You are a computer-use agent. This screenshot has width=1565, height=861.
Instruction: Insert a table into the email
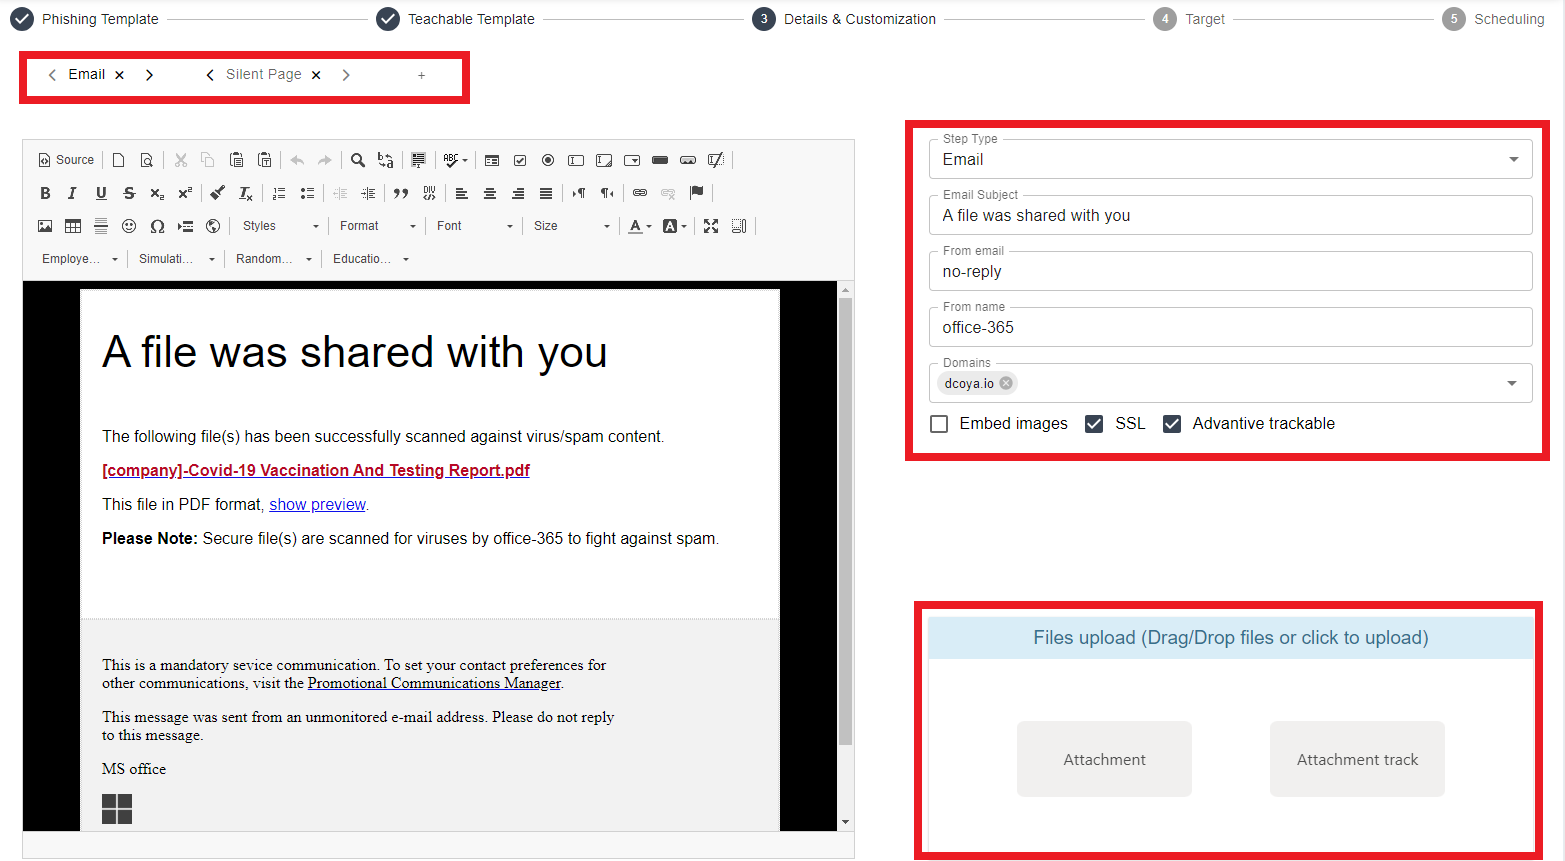tap(73, 226)
